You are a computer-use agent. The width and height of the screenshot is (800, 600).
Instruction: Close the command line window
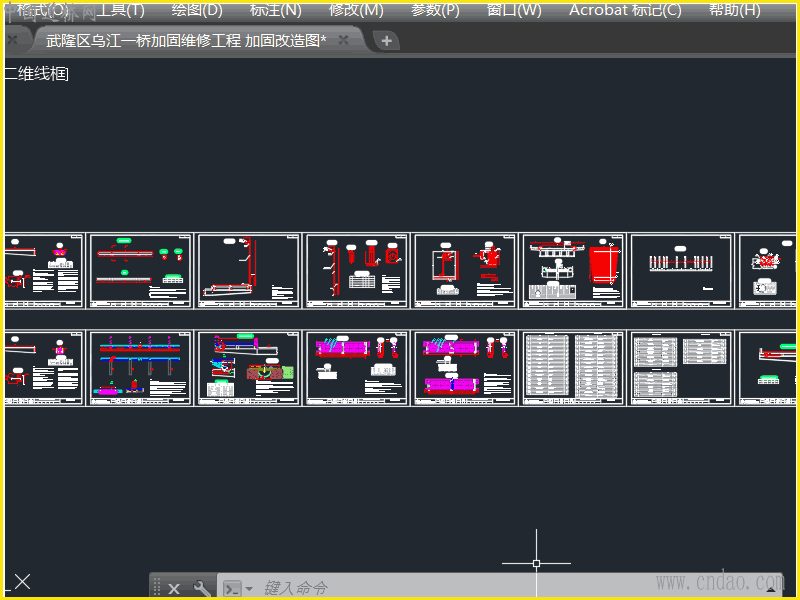[174, 589]
